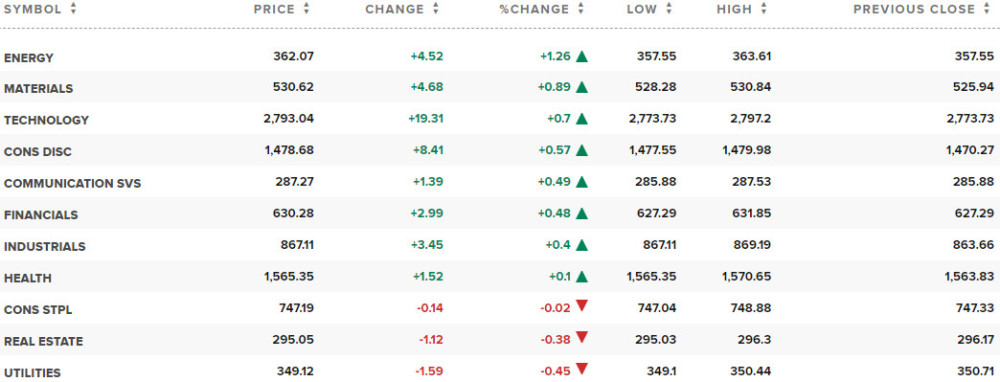Screen dimensions: 1000x382
Task: Open the ENERGY sector symbol
Action: [x=29, y=57]
